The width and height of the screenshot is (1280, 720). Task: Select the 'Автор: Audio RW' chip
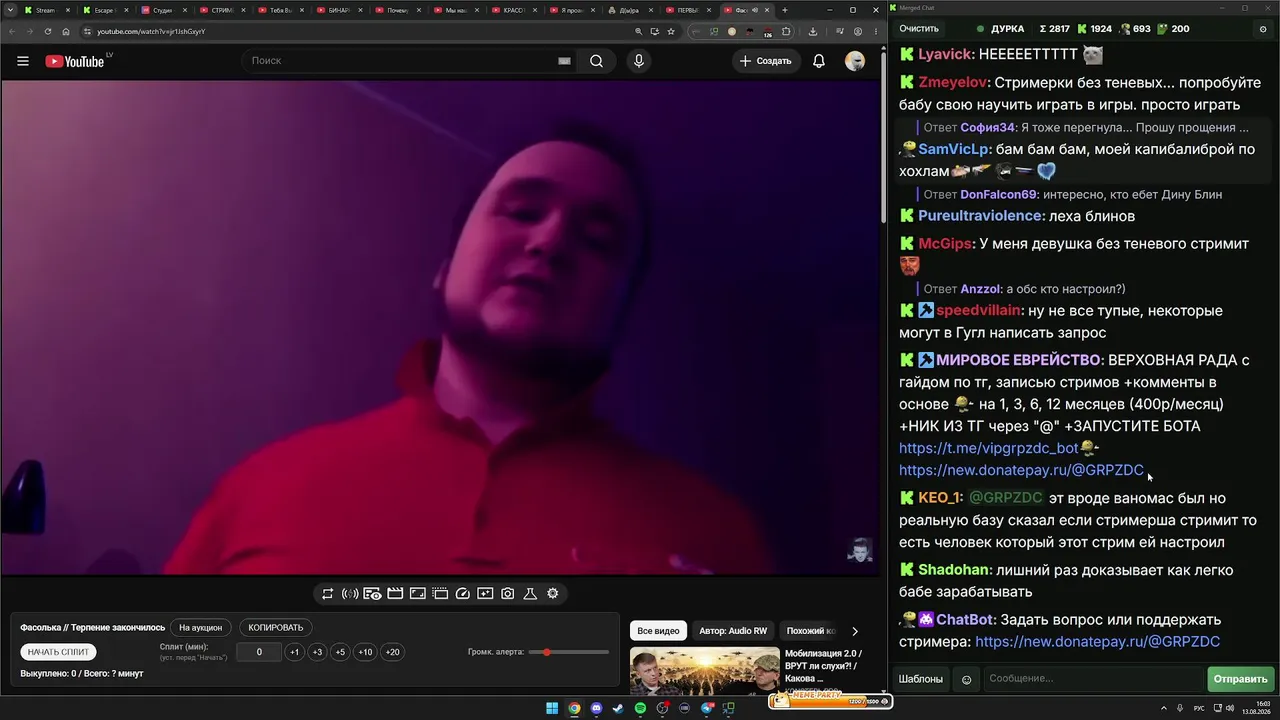[733, 631]
